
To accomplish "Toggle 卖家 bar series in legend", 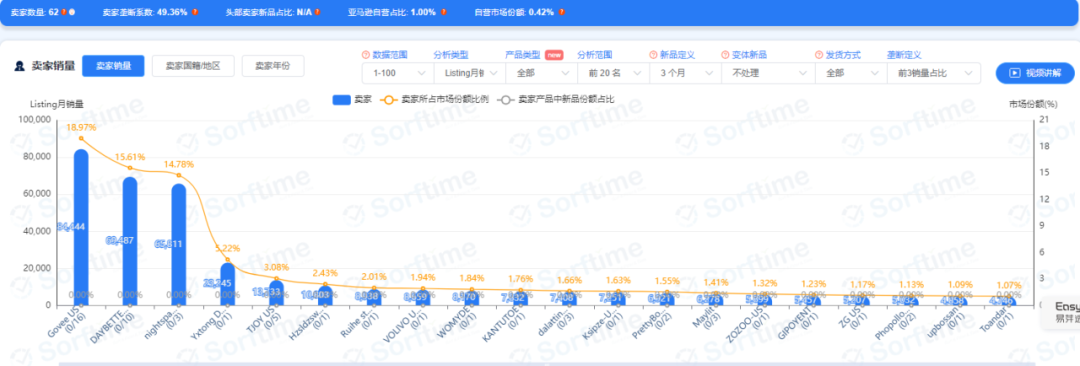I will point(352,99).
